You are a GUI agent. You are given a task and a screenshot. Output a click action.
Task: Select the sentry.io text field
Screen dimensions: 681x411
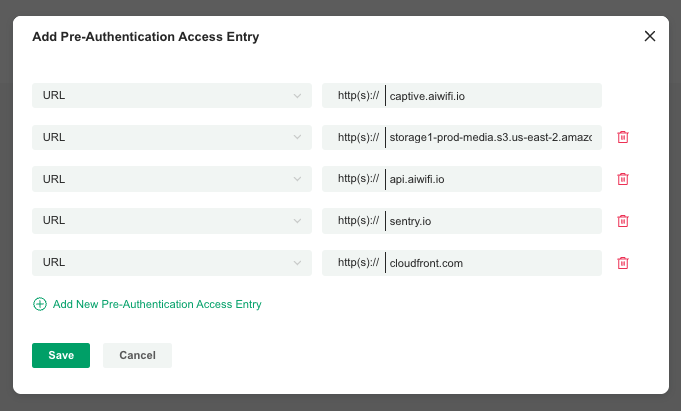(493, 221)
